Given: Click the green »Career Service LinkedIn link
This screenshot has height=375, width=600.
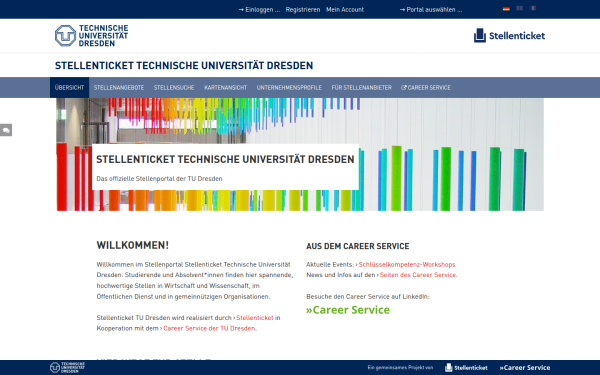Looking at the screenshot, I should pos(348,310).
